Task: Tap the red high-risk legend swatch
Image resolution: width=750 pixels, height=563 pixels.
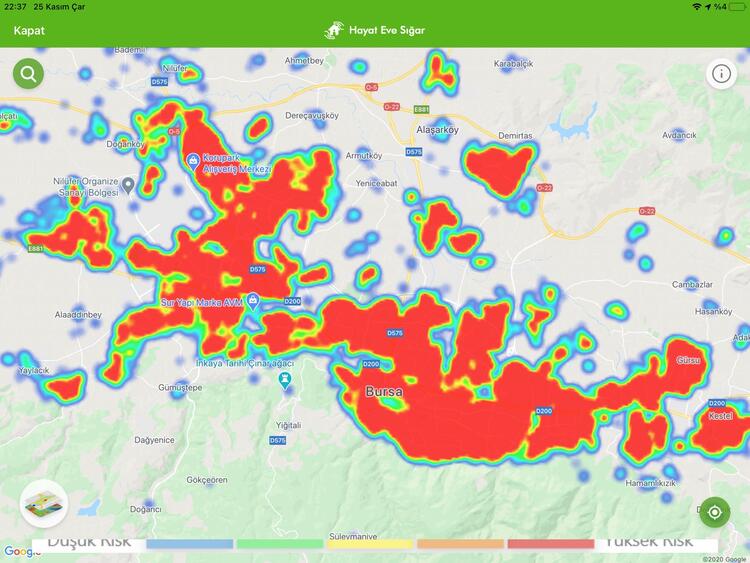Action: coord(550,544)
